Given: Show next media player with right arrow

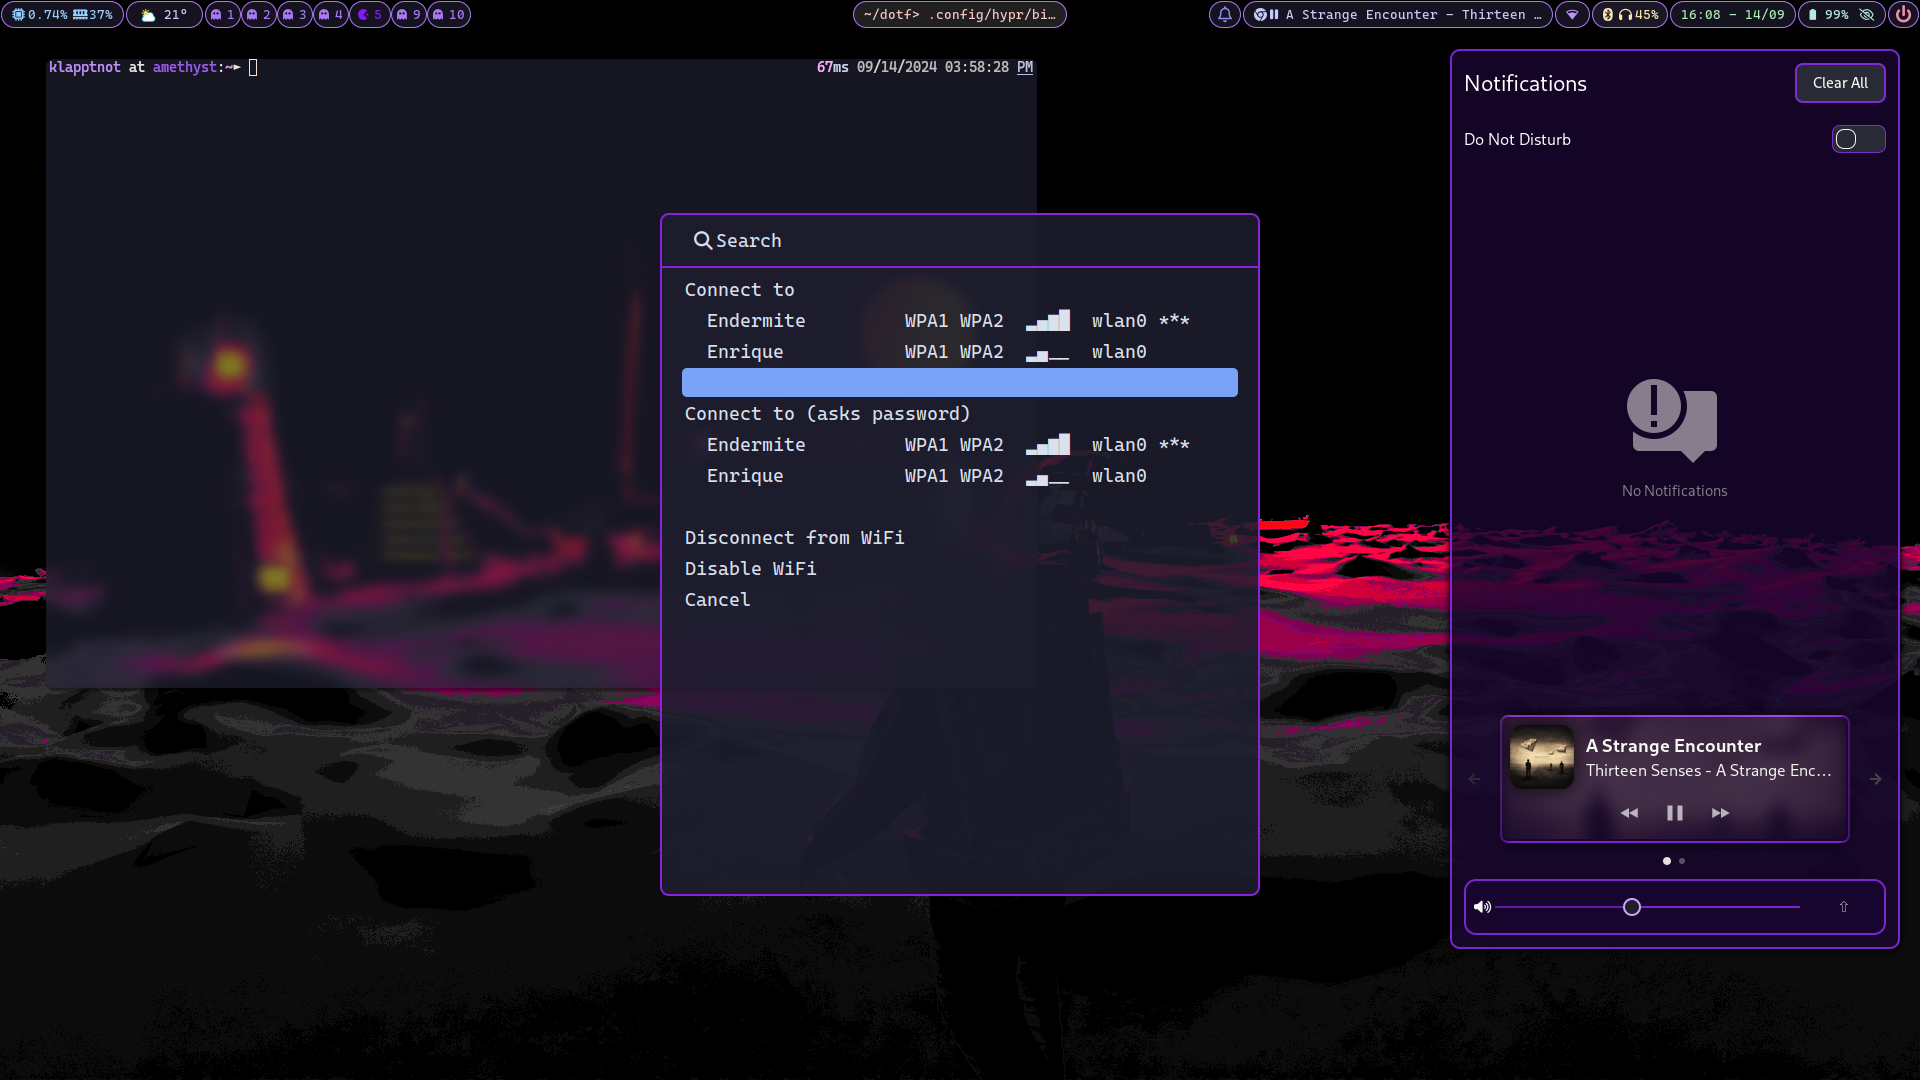Looking at the screenshot, I should pos(1876,779).
